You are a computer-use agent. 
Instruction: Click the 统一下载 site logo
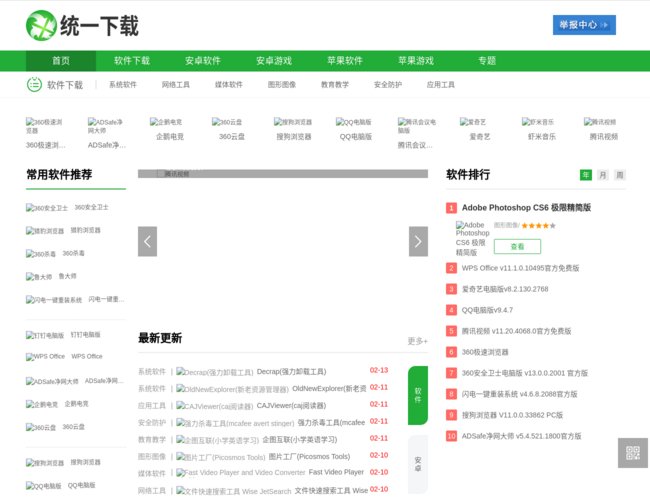tap(82, 26)
